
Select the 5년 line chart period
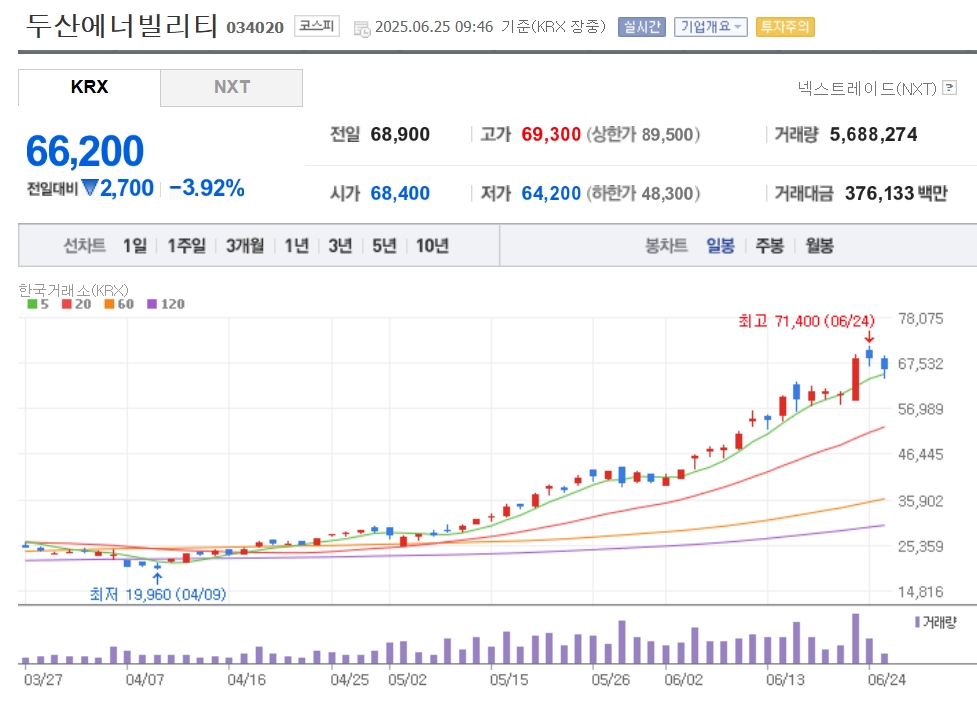(x=384, y=246)
